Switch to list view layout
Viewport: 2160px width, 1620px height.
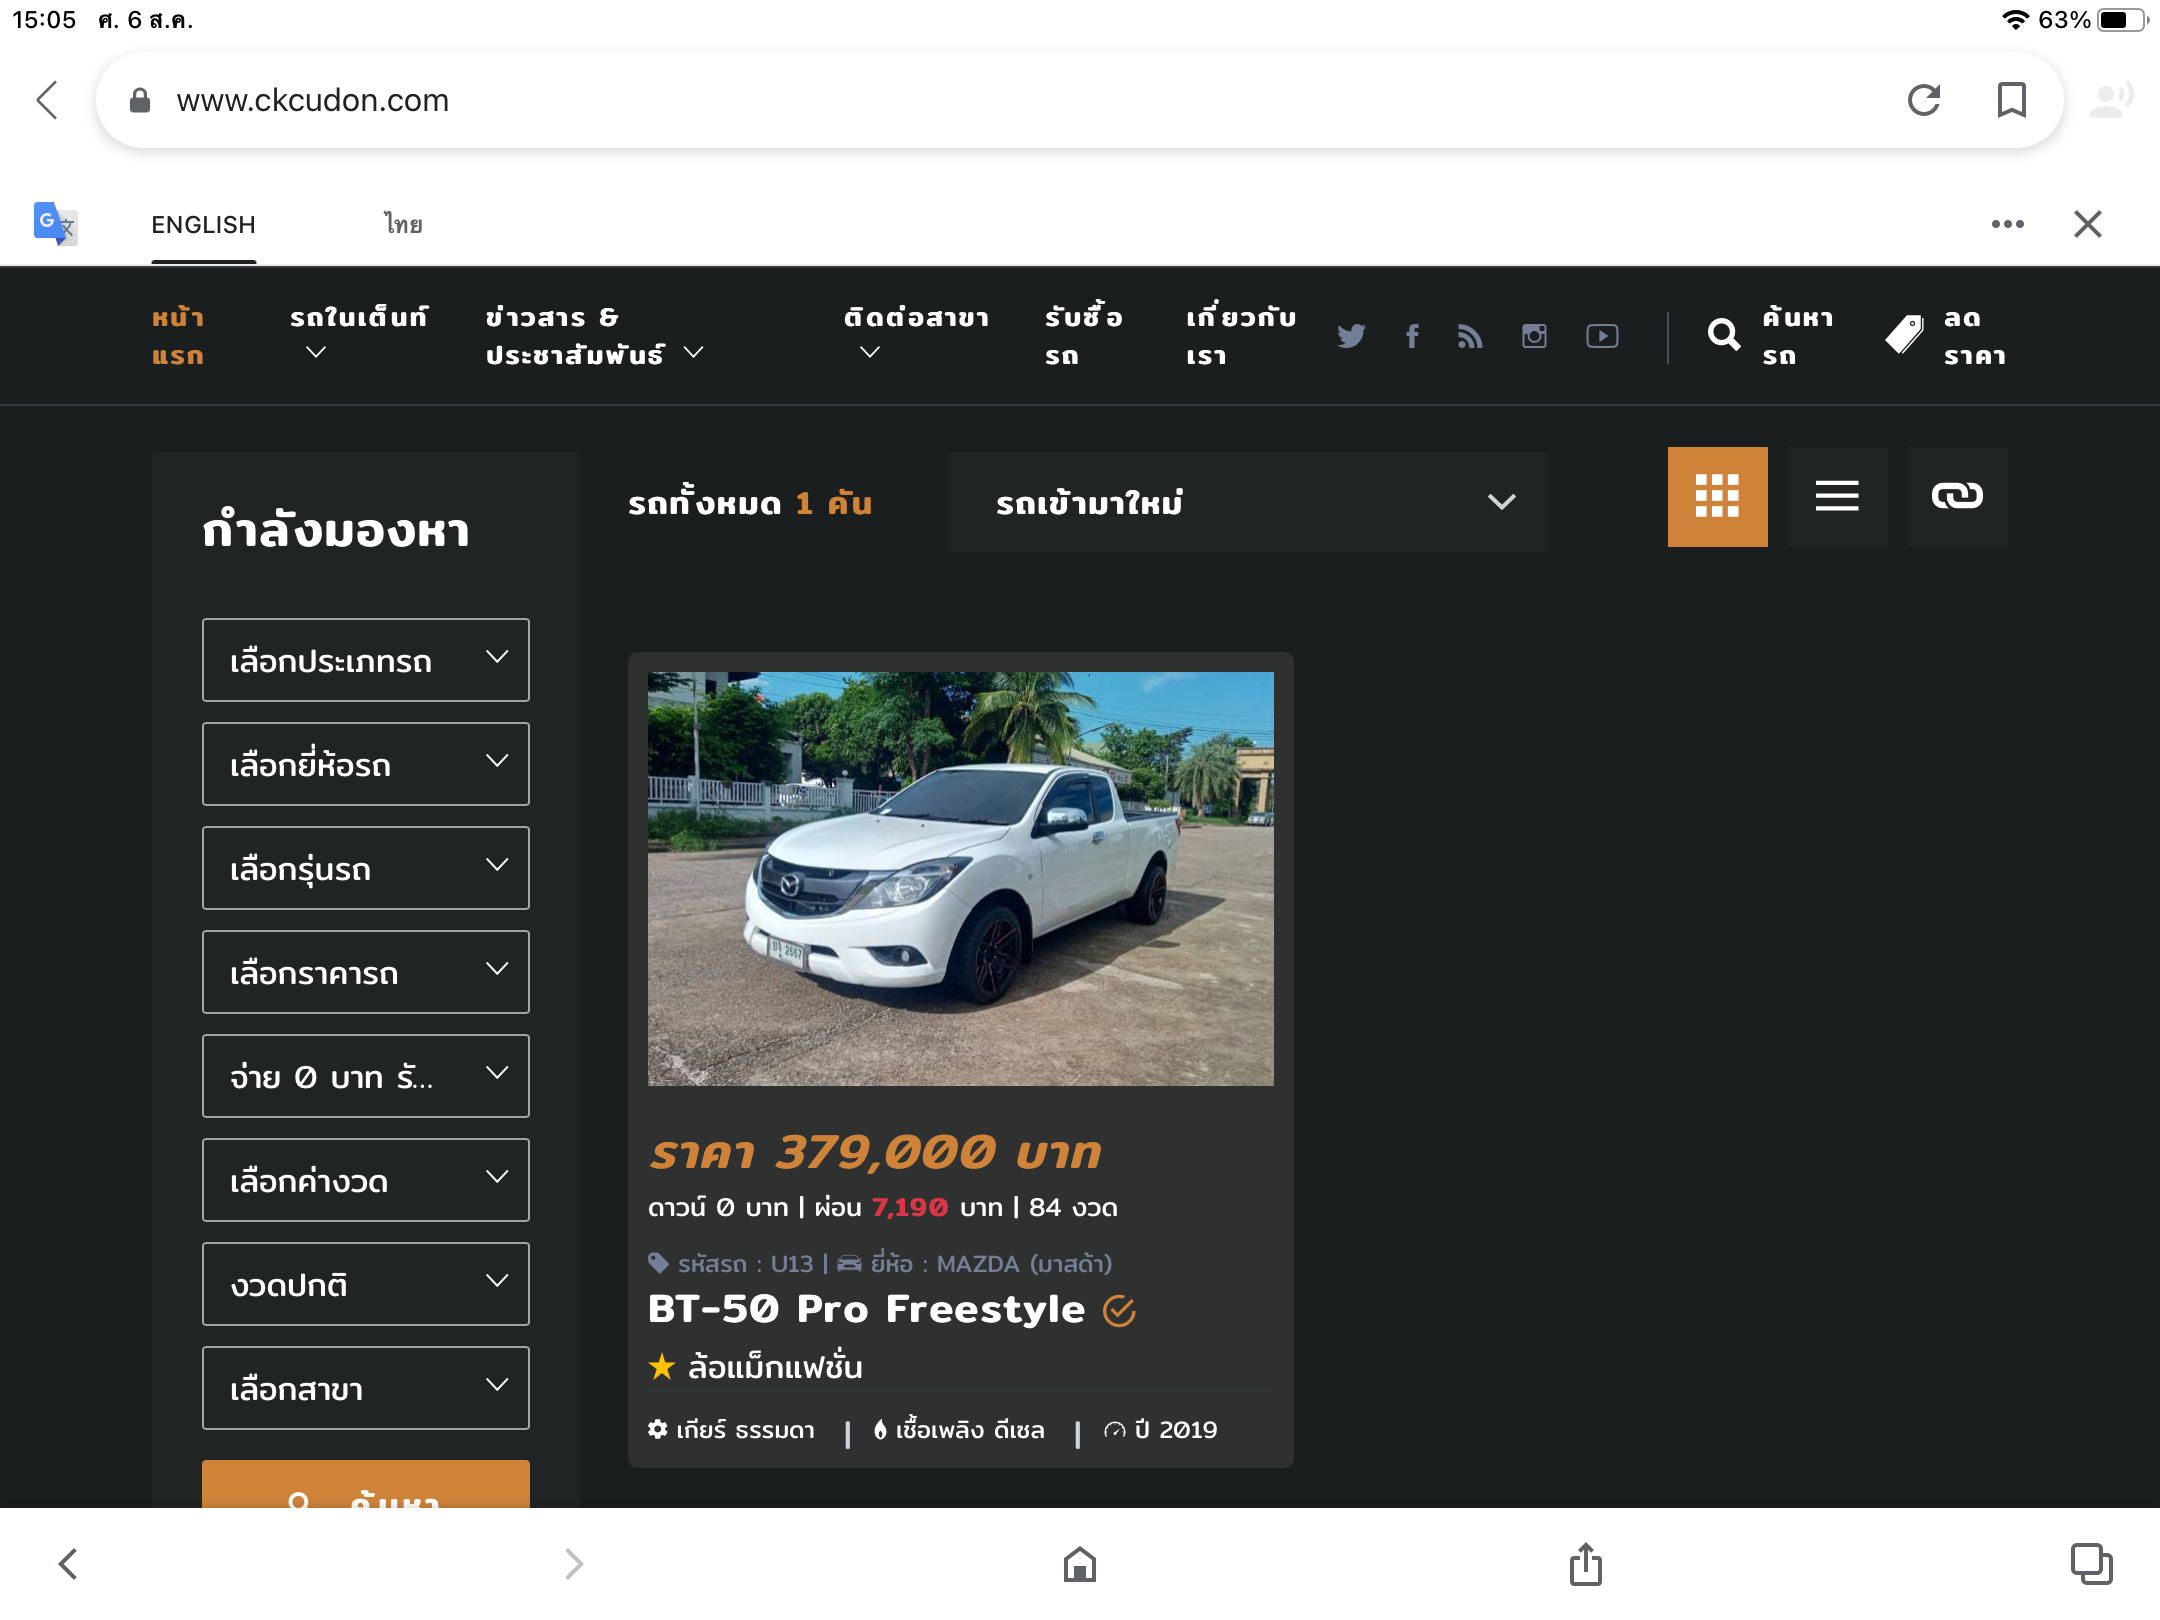(x=1837, y=497)
